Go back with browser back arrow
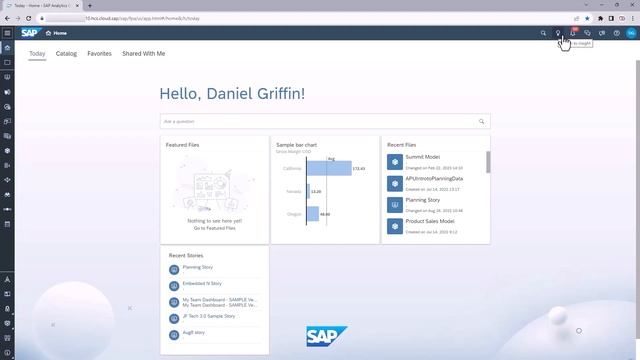Screen dimensions: 640x360 pyautogui.click(x=7, y=18)
